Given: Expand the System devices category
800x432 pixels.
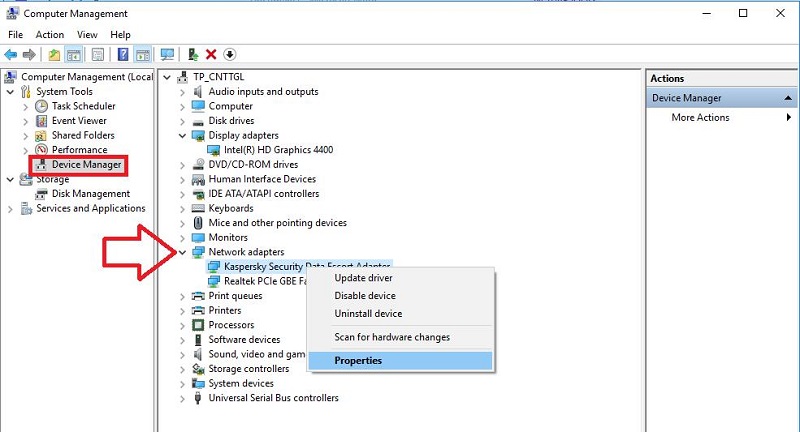Looking at the screenshot, I should click(x=182, y=384).
